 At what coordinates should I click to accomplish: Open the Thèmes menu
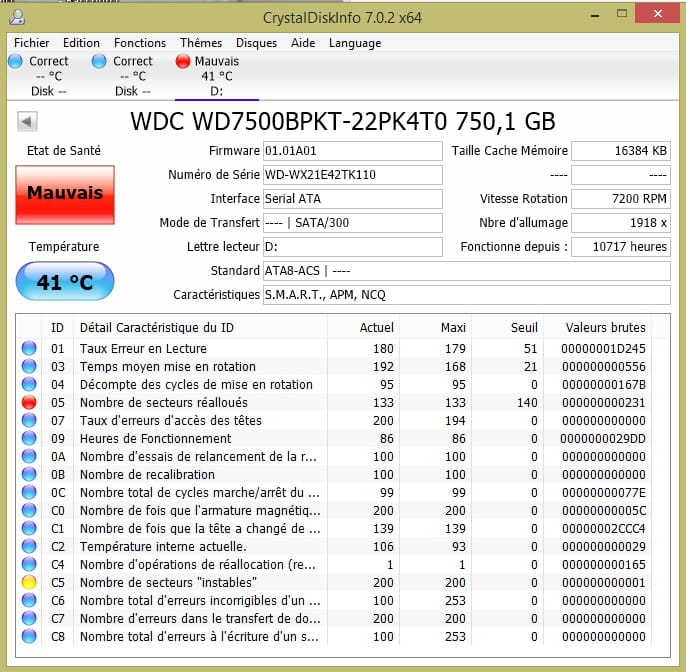(201, 43)
